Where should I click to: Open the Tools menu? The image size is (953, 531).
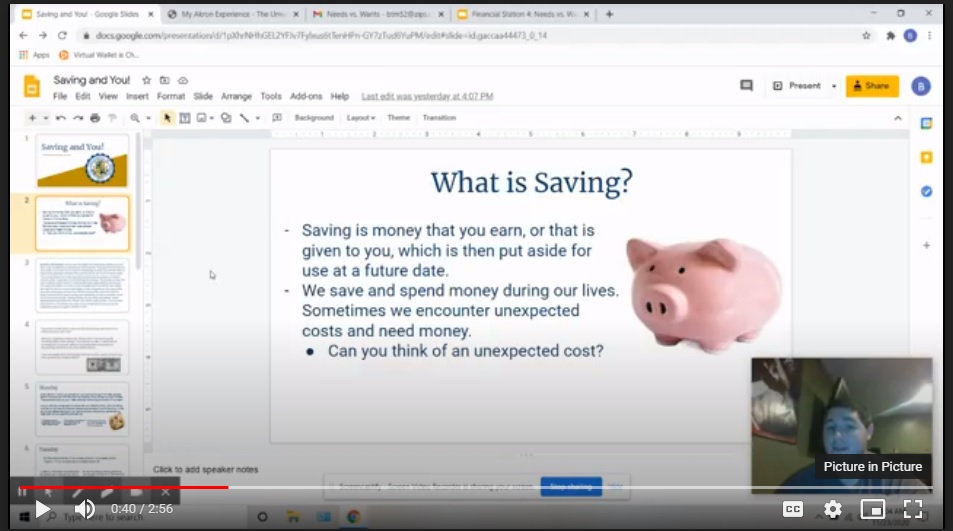pyautogui.click(x=271, y=96)
